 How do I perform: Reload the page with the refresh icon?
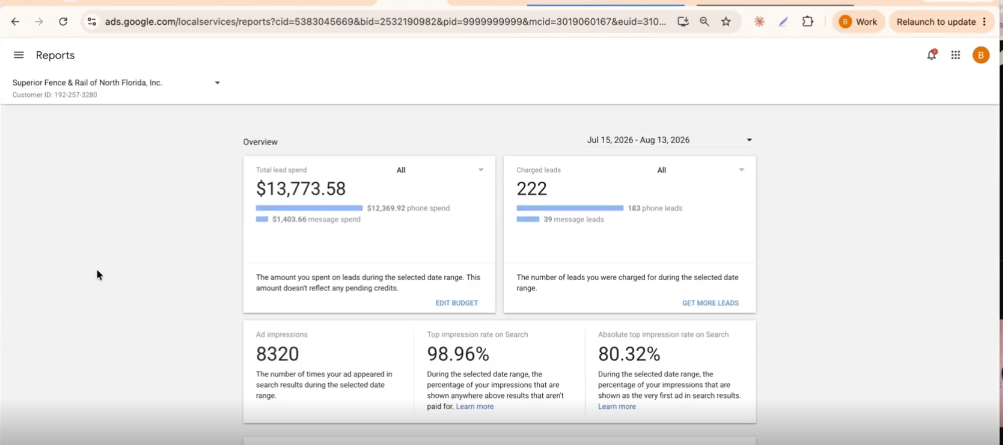pos(63,22)
